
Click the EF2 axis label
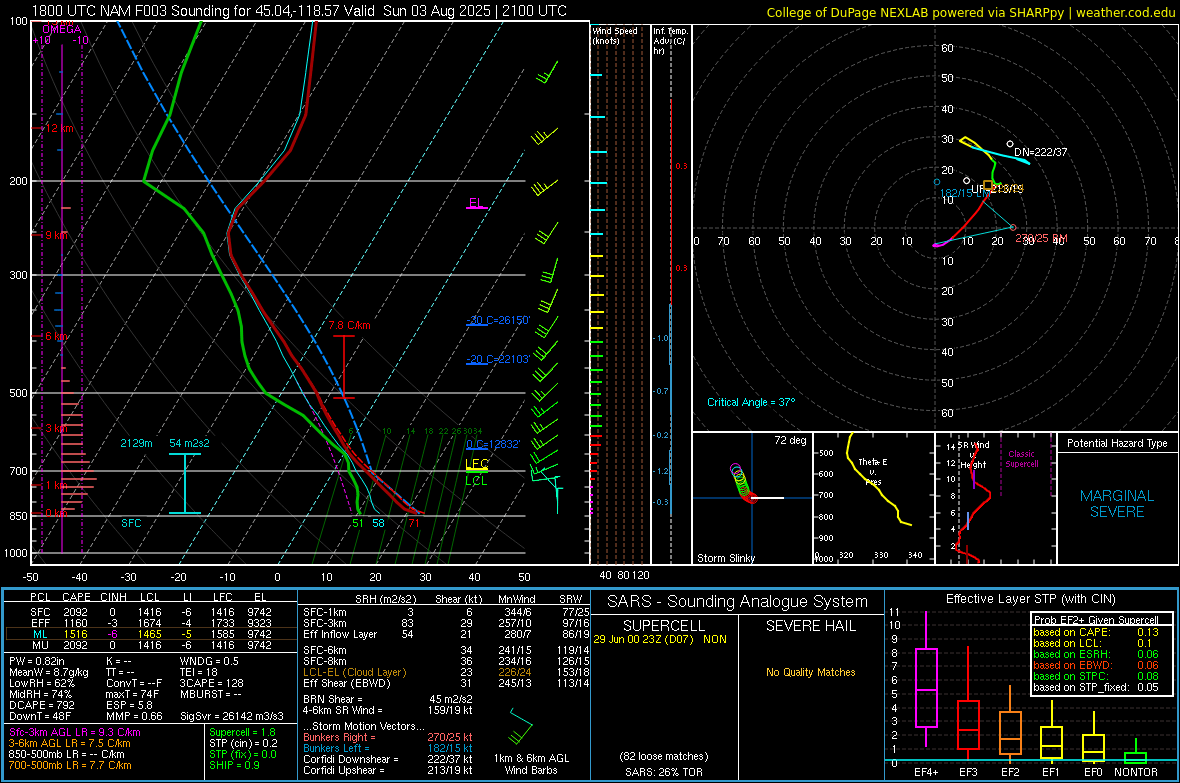click(1010, 772)
